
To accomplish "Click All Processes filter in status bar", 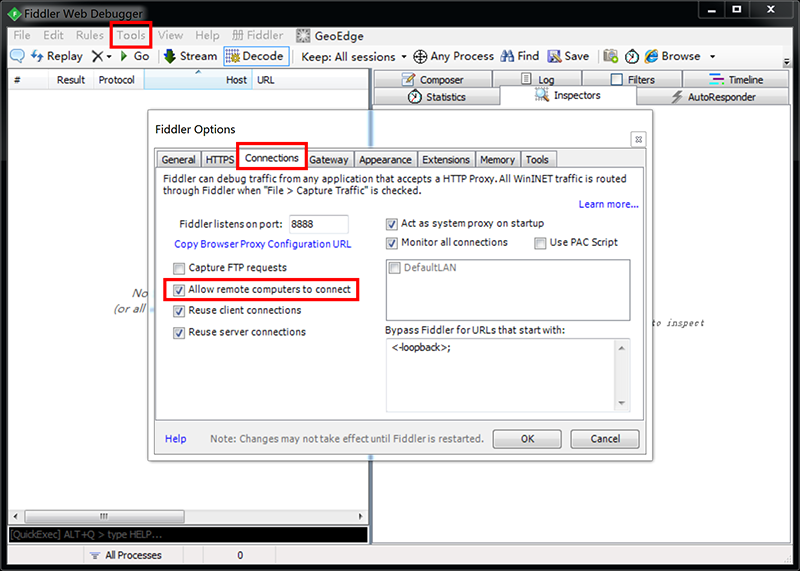I will 126,555.
